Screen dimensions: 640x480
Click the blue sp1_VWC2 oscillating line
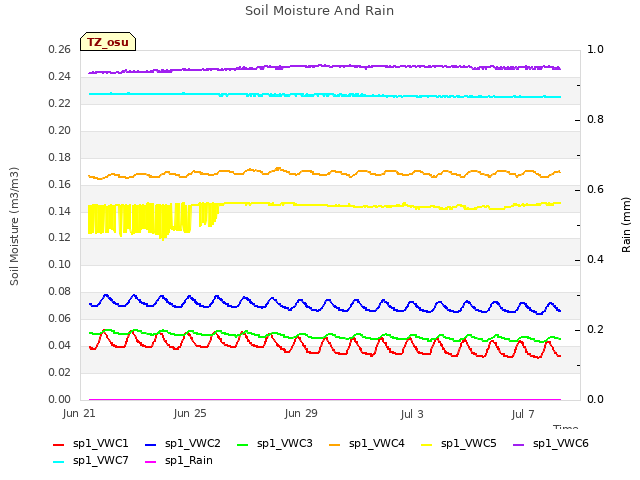(x=324, y=304)
